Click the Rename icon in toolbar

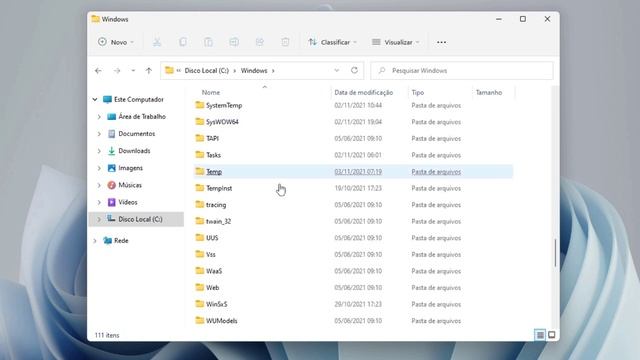[234, 42]
